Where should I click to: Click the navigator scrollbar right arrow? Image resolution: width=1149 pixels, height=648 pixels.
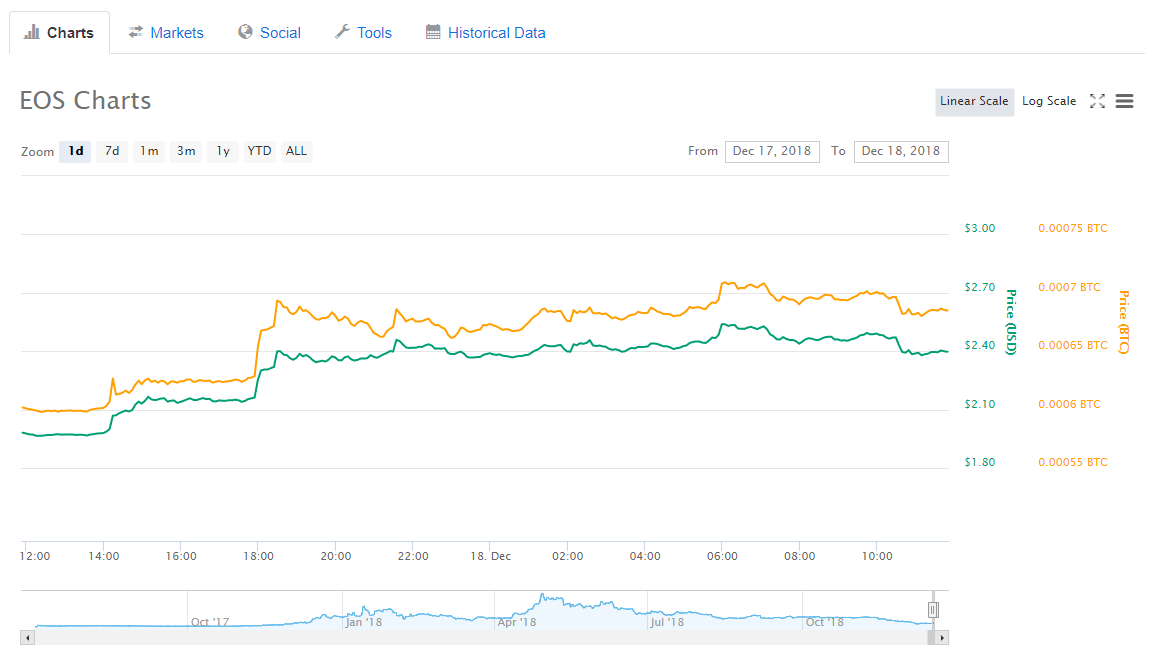pos(942,637)
